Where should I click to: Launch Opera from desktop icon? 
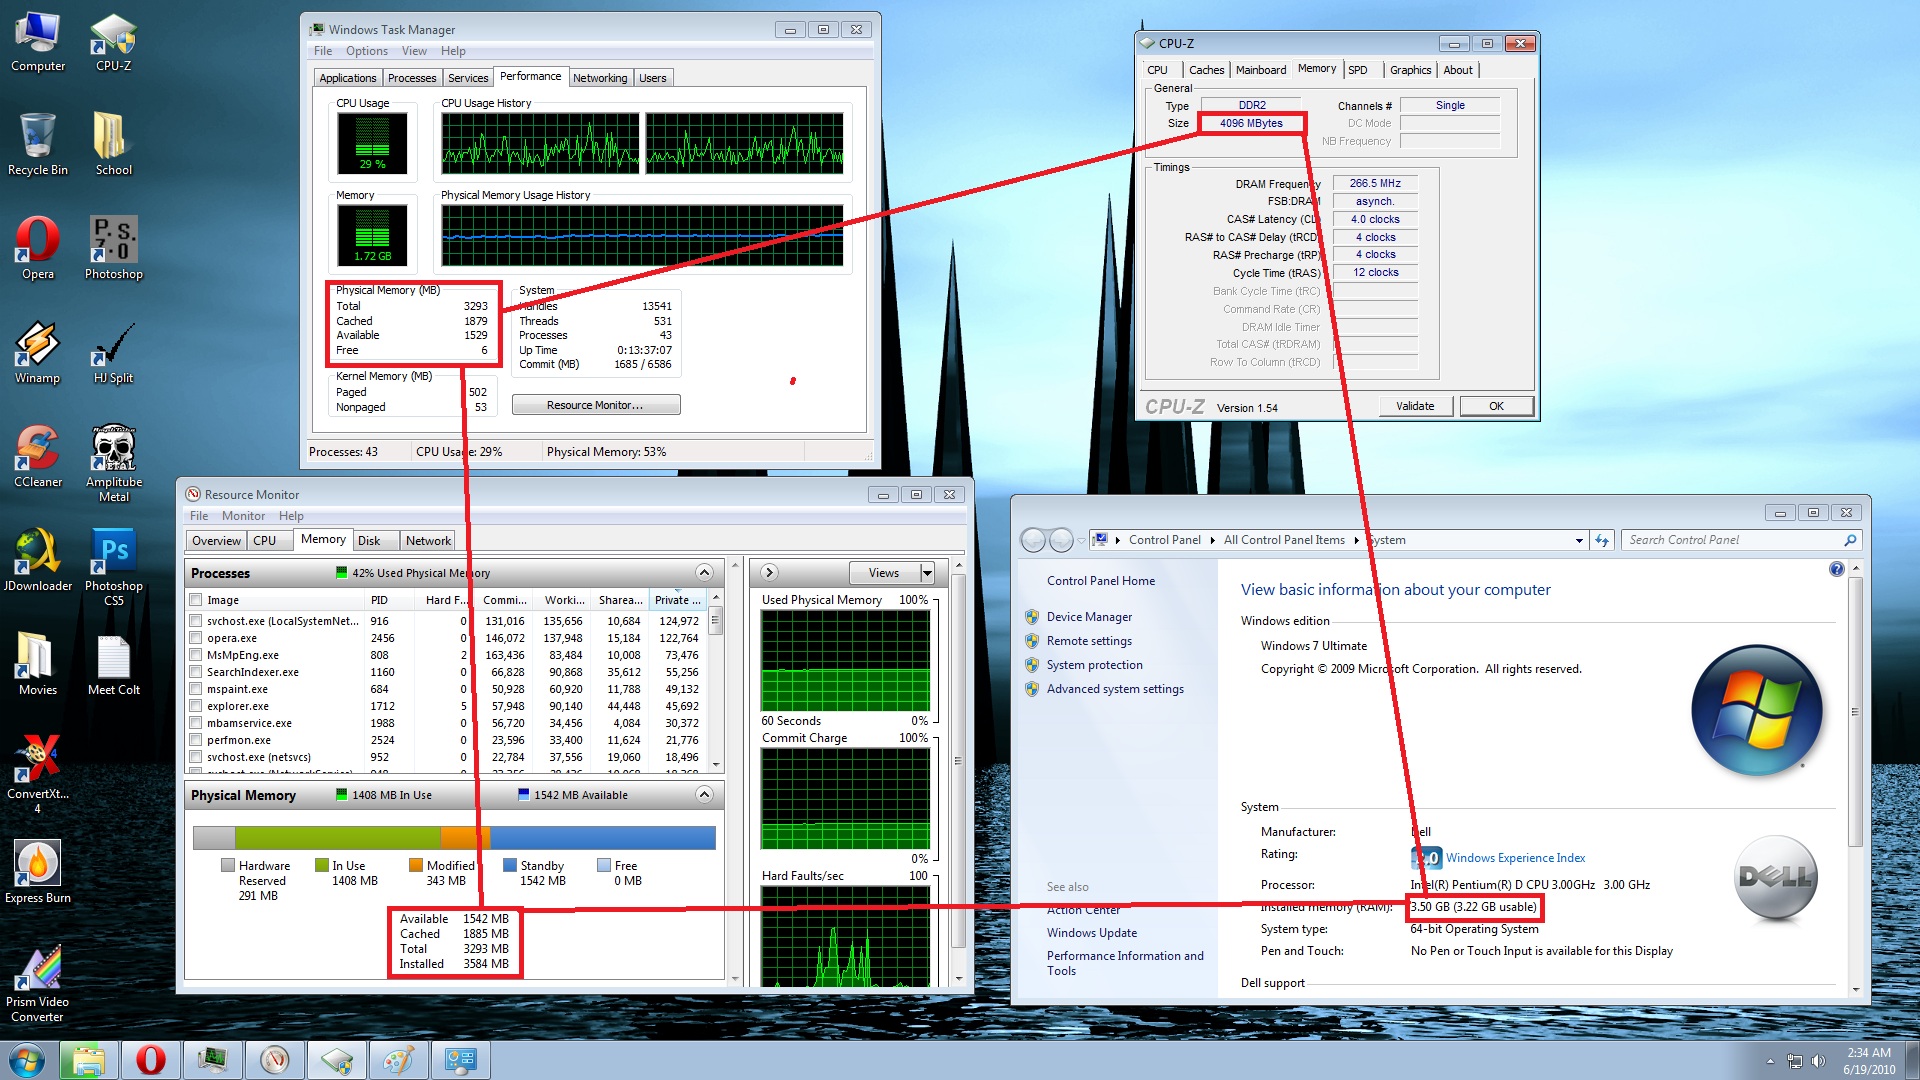click(x=38, y=249)
